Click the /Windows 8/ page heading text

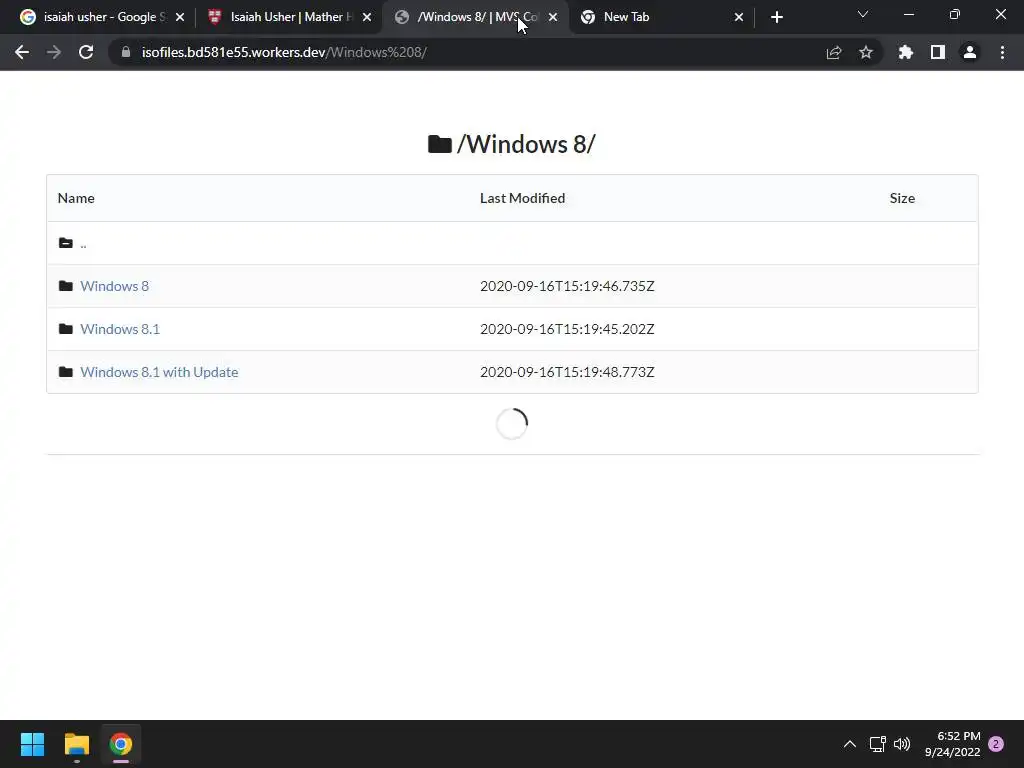coord(526,144)
